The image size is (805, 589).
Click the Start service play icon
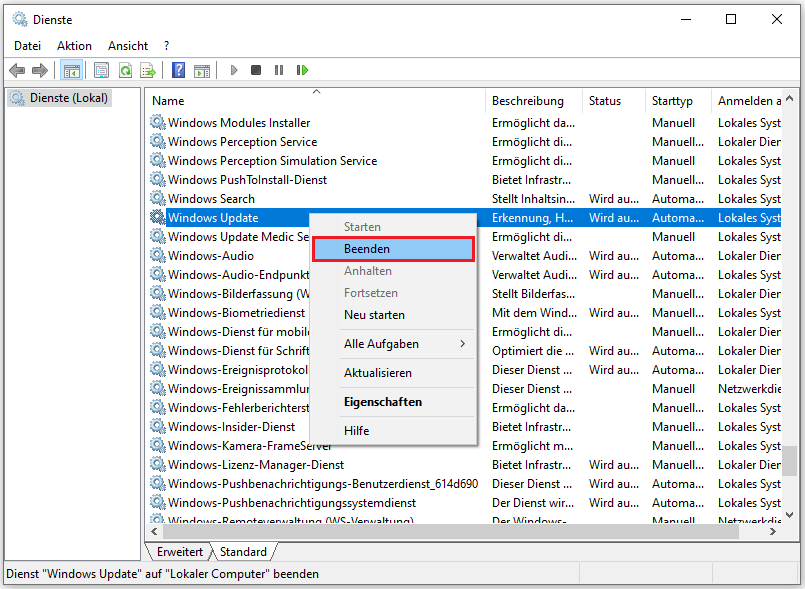pos(234,70)
